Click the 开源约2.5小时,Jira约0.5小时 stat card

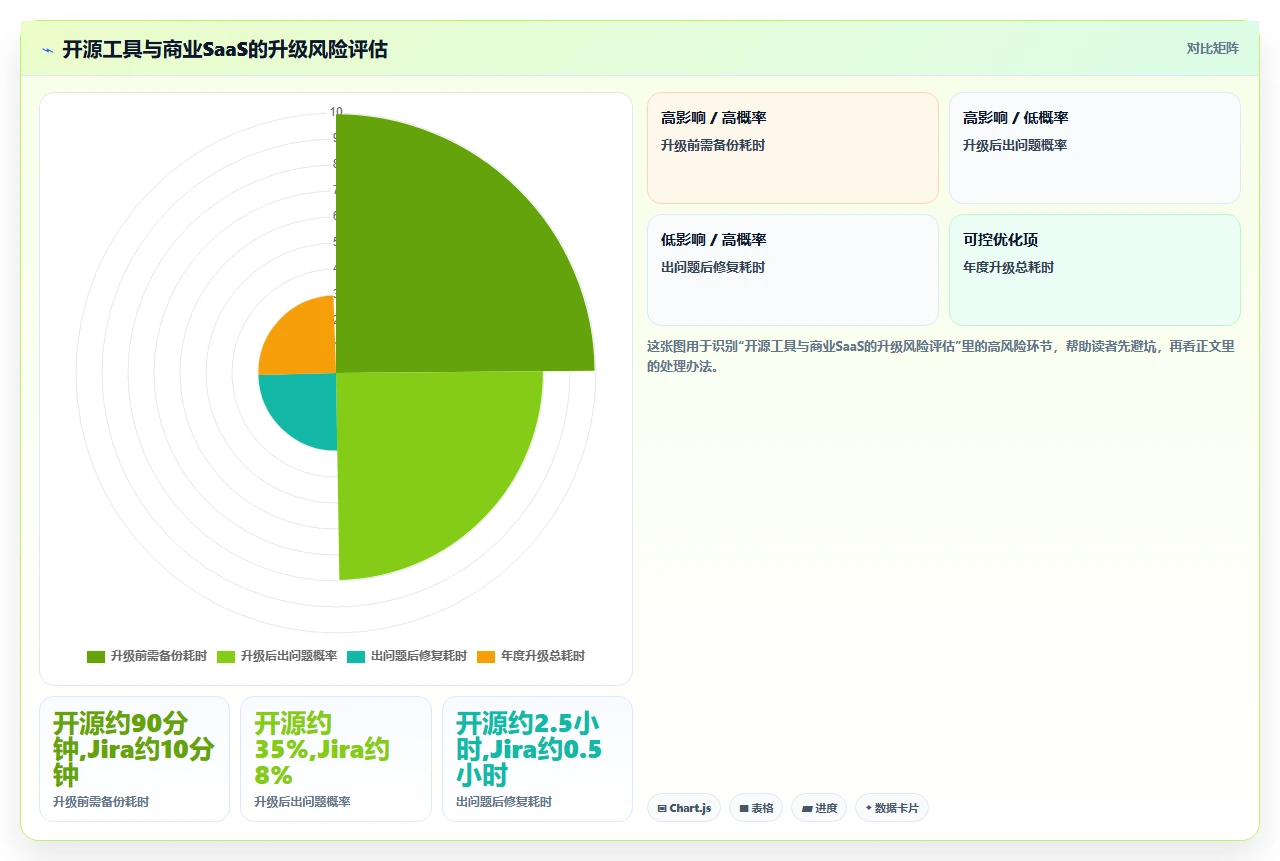[537, 759]
